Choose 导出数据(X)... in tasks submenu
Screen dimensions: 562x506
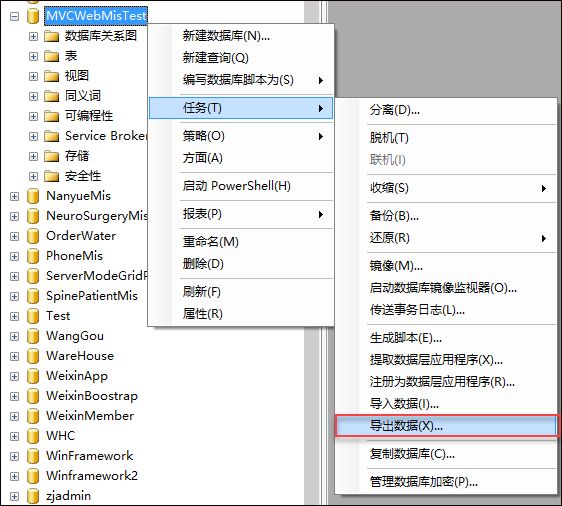pos(446,426)
